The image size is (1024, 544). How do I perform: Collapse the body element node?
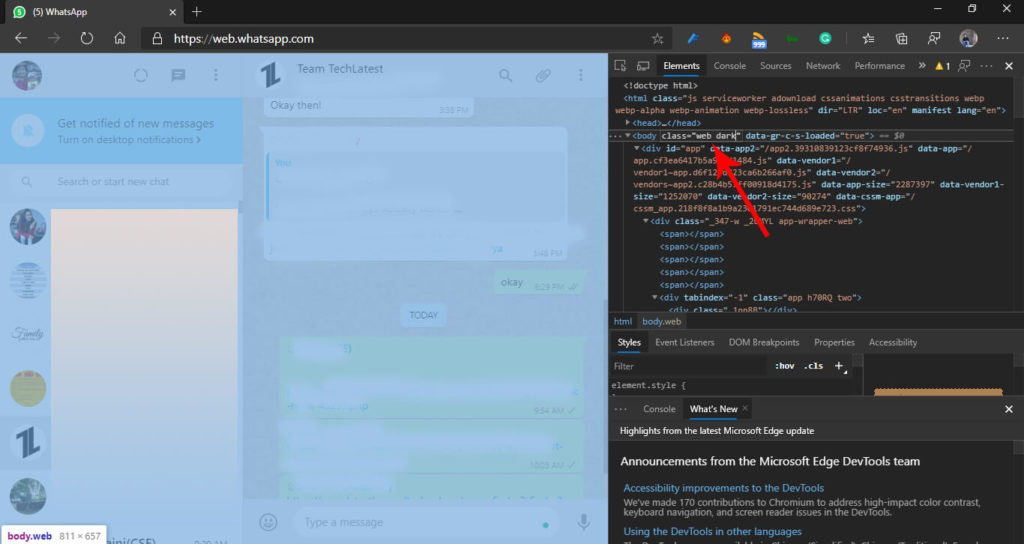[628, 136]
